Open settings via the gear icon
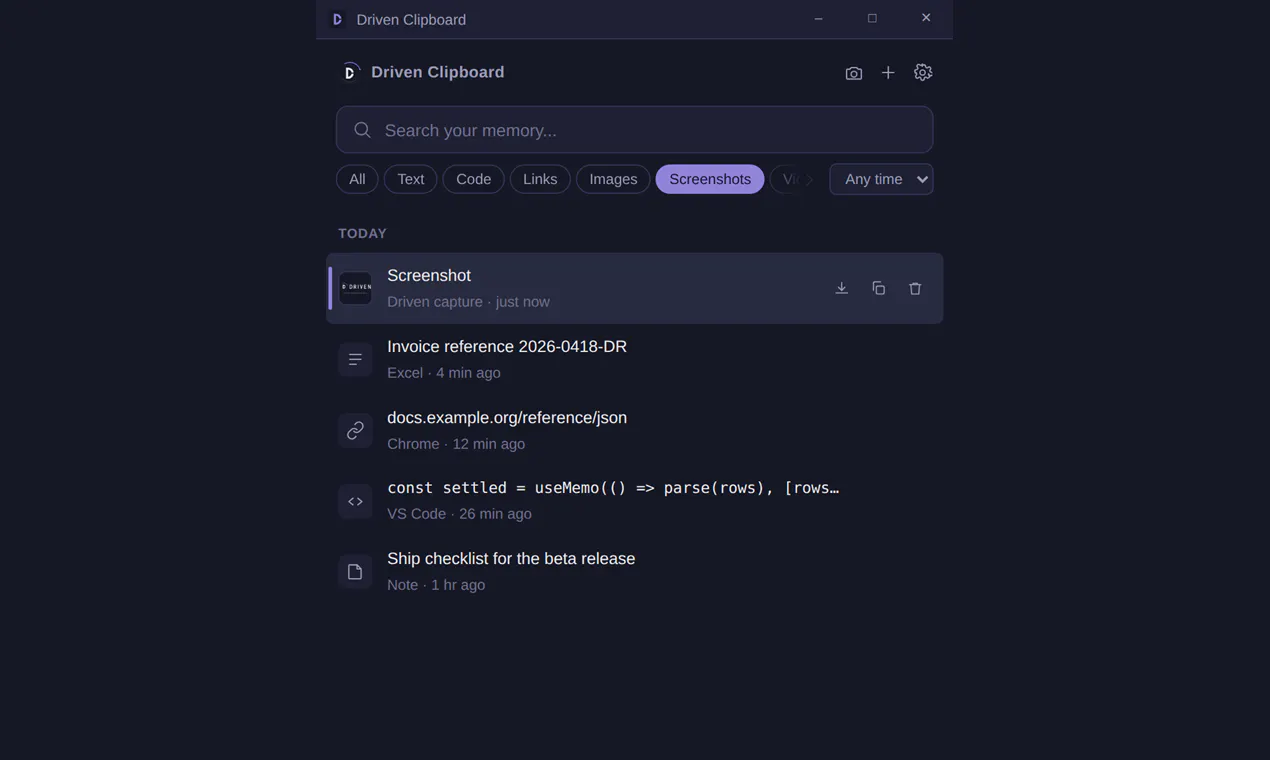The height and width of the screenshot is (760, 1270). tap(923, 73)
